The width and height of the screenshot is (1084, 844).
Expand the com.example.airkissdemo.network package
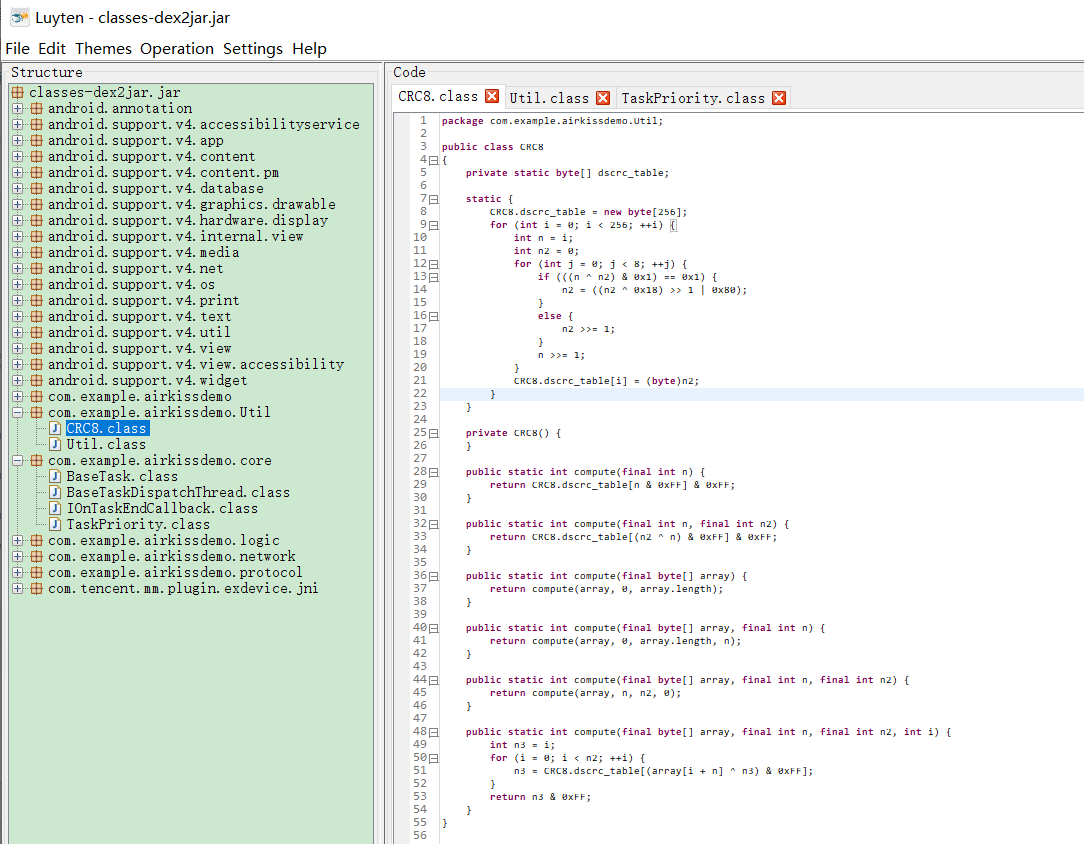tap(18, 556)
